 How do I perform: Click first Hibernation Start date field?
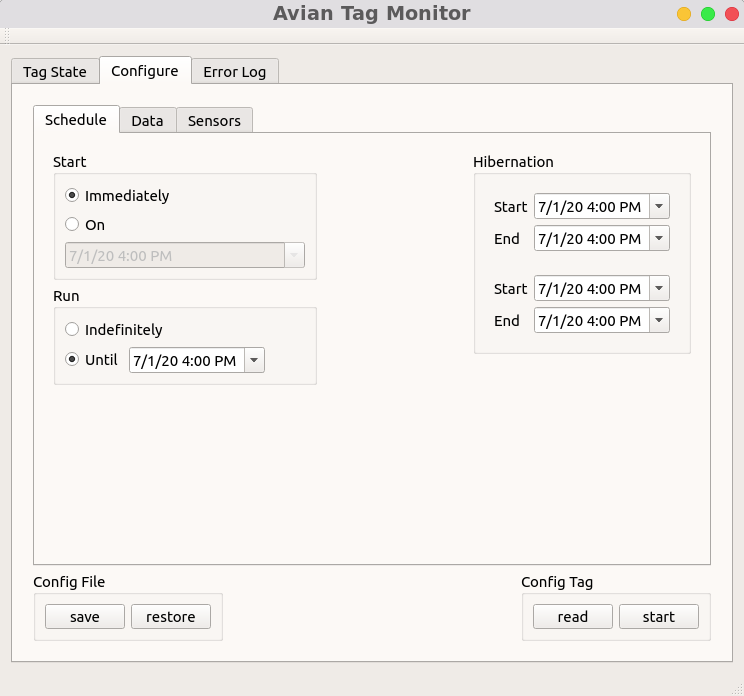tap(592, 206)
